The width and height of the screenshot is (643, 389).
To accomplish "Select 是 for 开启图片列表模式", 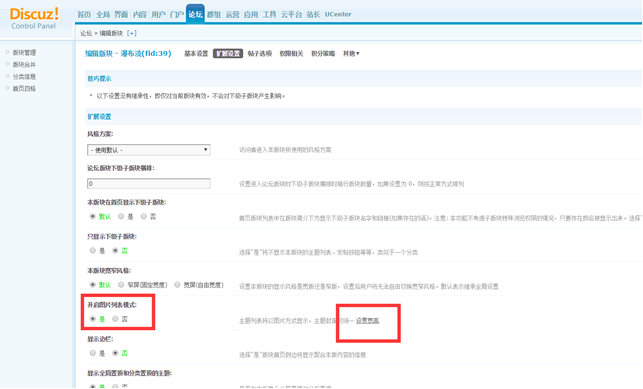I will [93, 319].
